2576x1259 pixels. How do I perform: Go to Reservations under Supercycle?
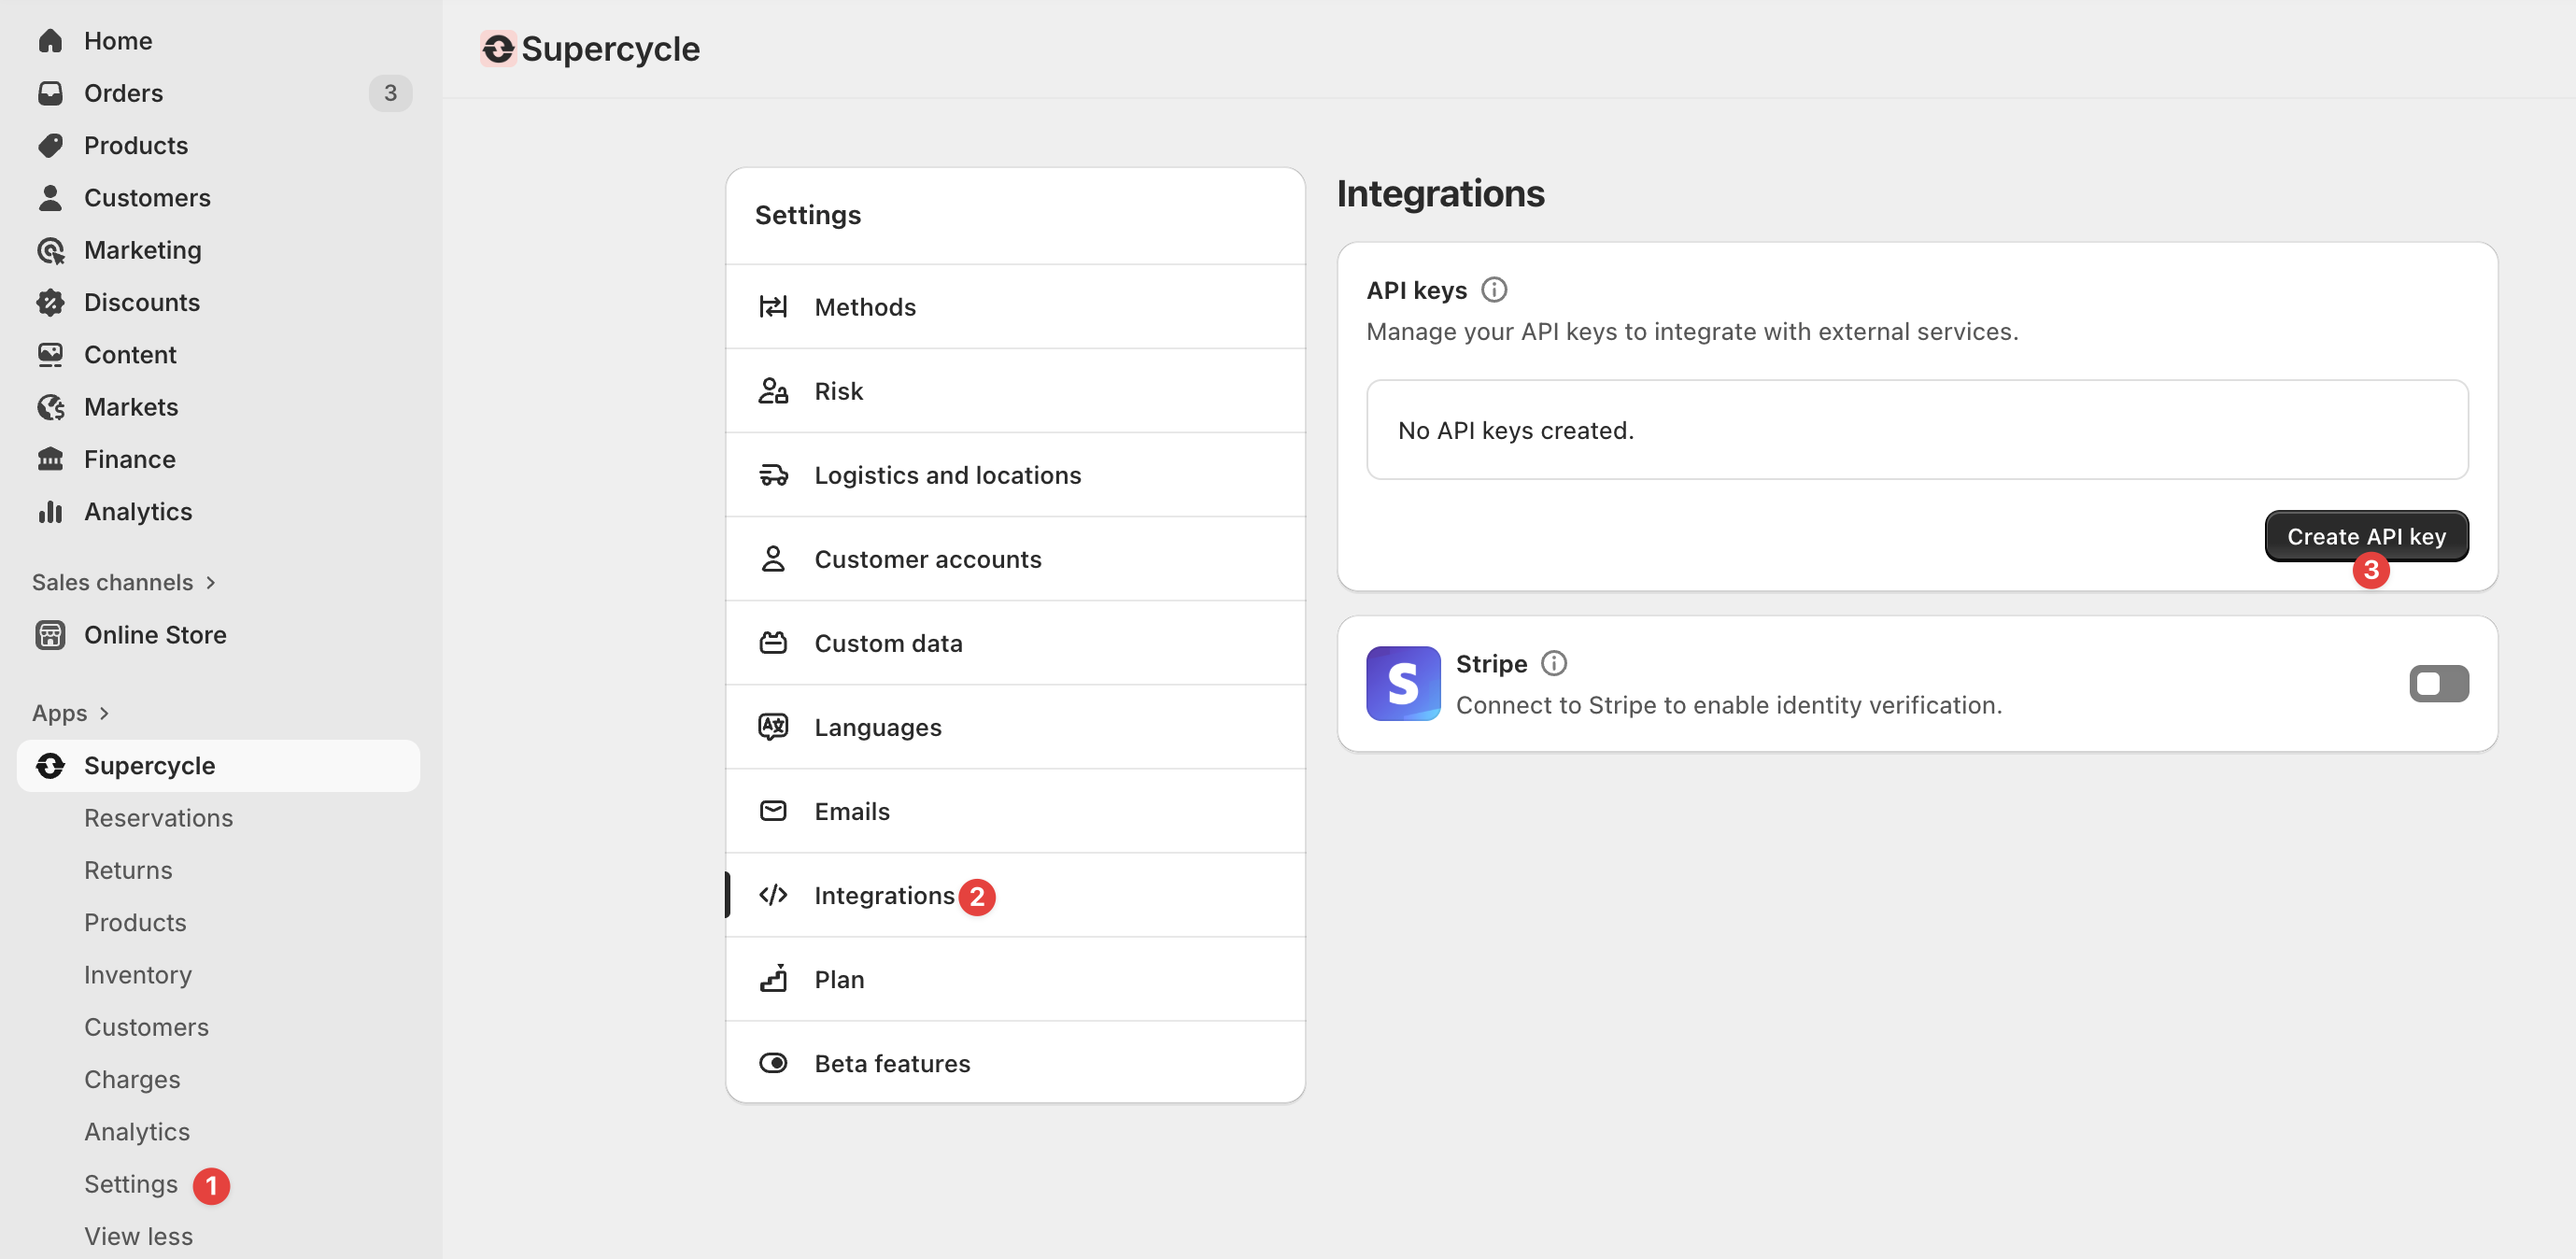point(158,818)
